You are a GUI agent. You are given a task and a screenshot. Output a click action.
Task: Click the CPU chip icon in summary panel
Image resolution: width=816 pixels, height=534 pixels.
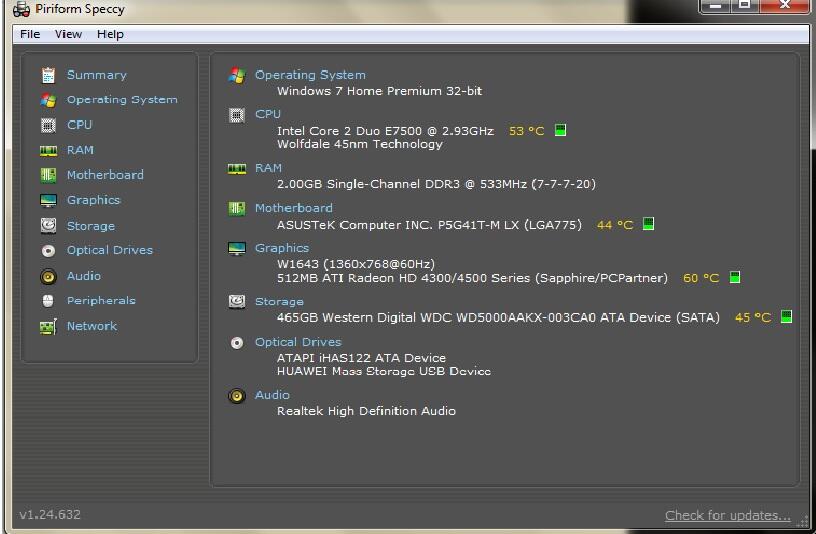pyautogui.click(x=237, y=115)
